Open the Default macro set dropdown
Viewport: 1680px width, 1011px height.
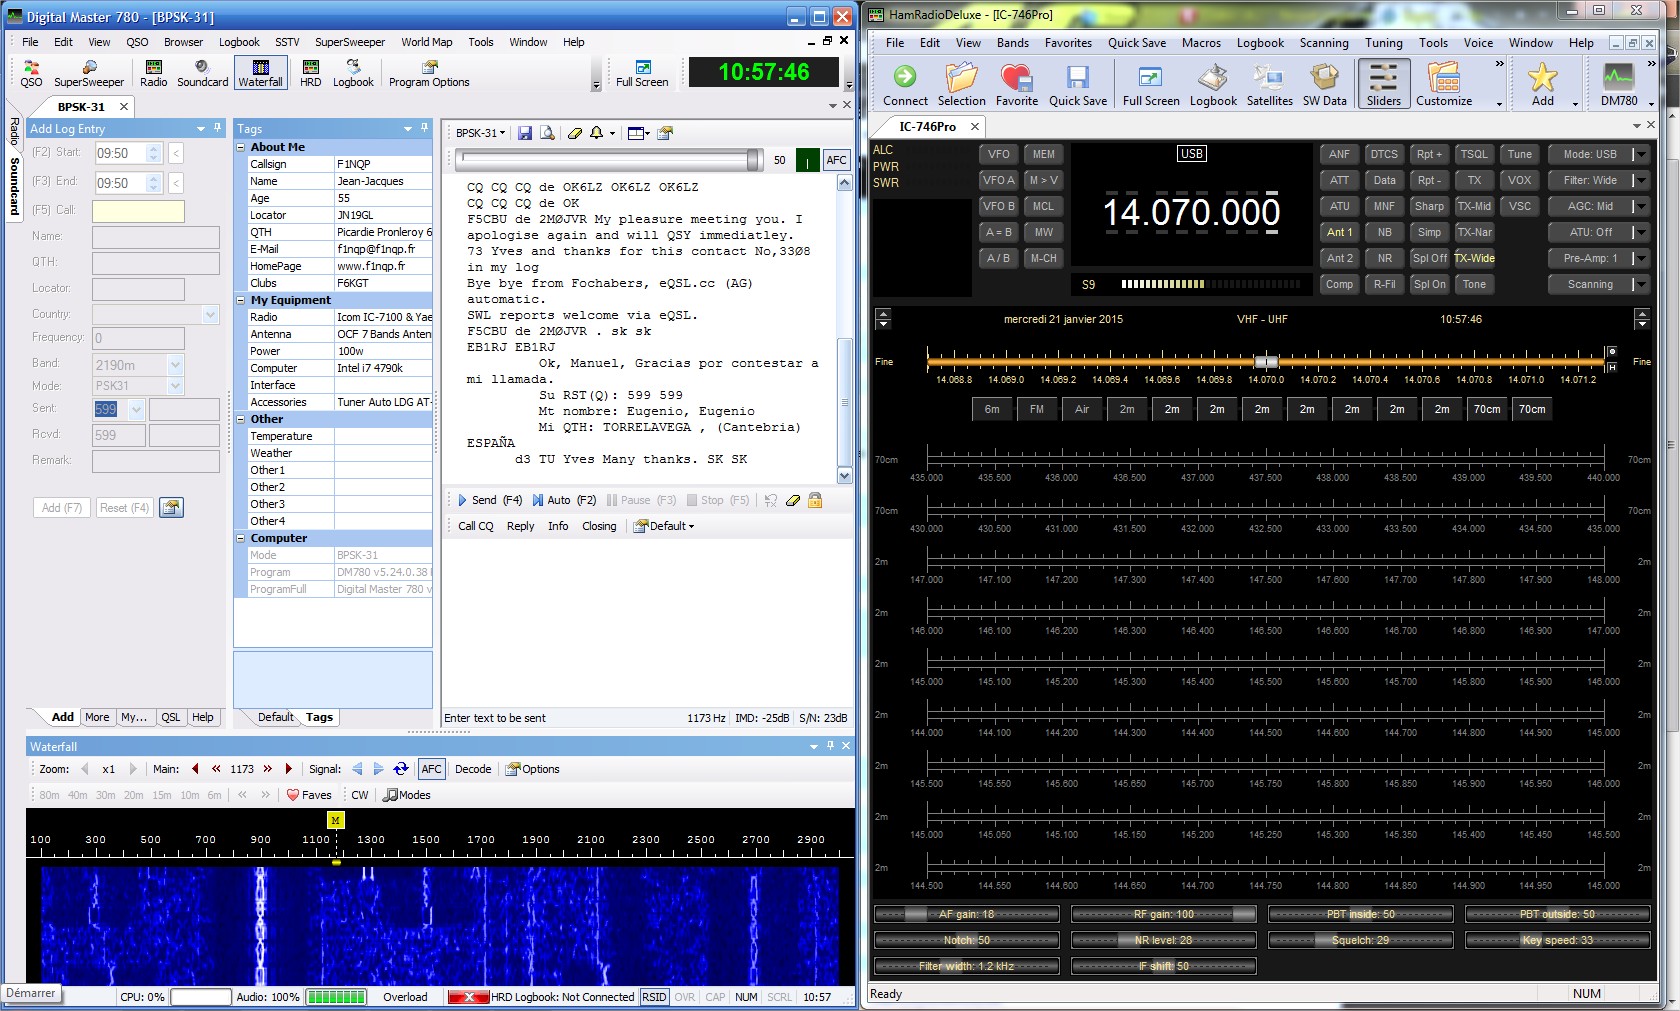(x=664, y=526)
